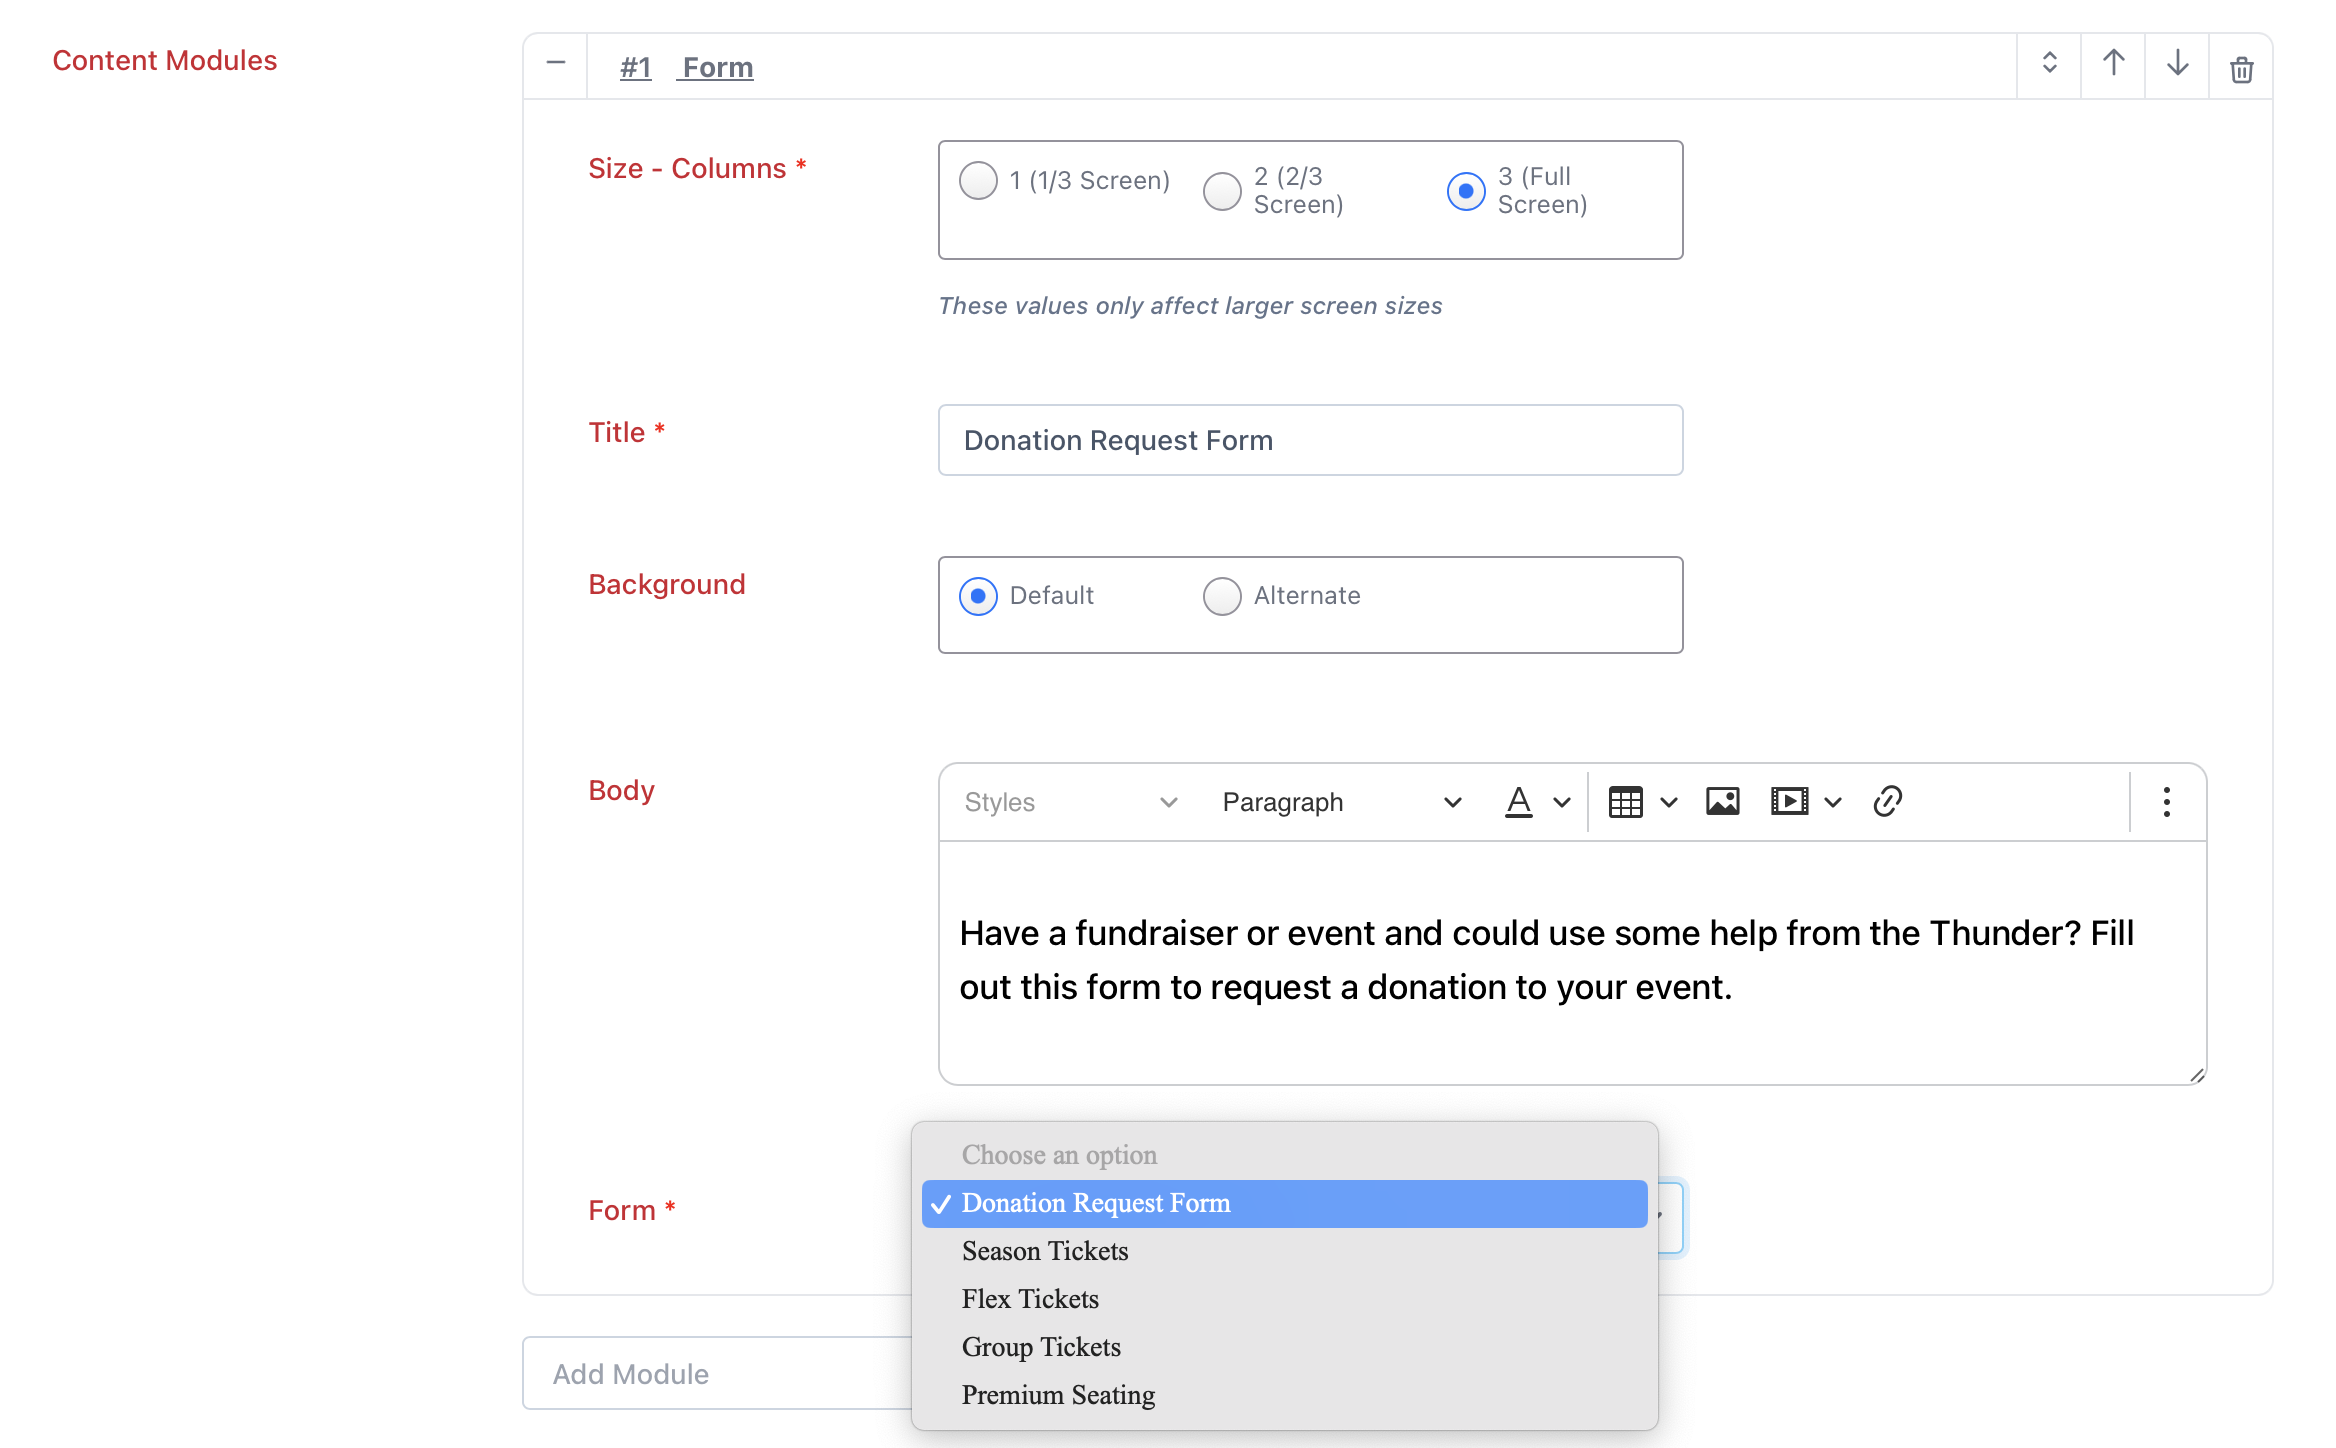Choose the Default background option
The width and height of the screenshot is (2336, 1448).
pos(978,596)
